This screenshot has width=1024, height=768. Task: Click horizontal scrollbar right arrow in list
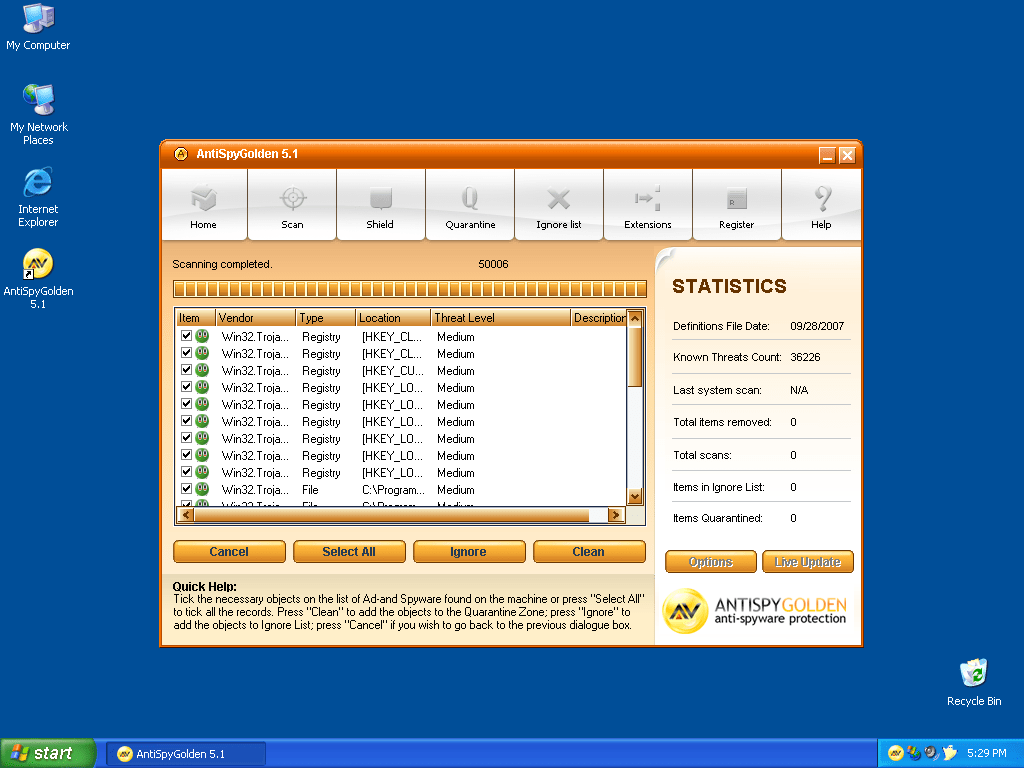coord(615,516)
